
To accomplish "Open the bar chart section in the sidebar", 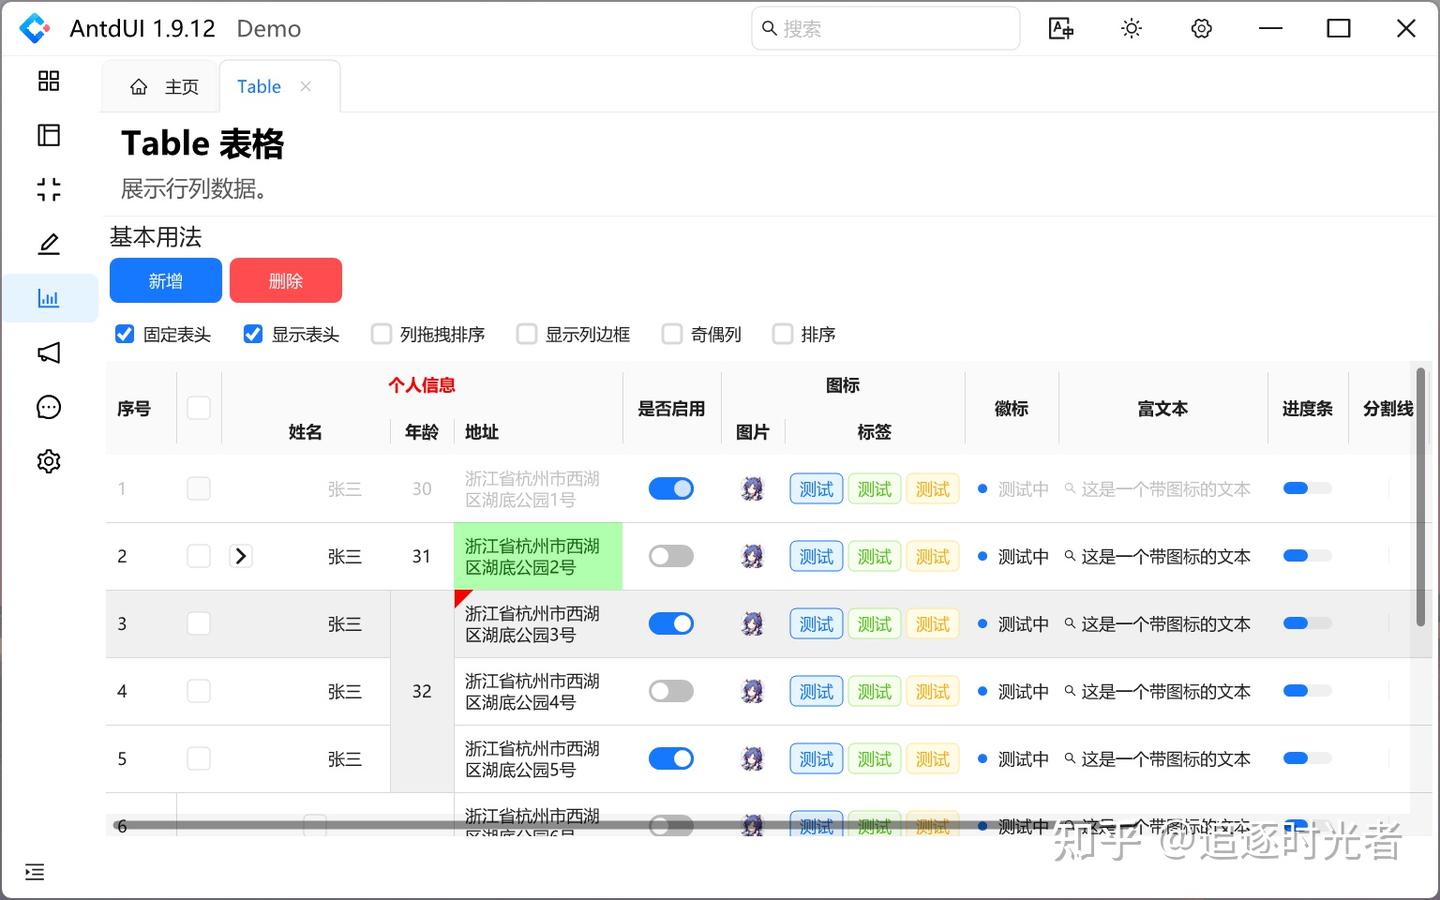I will [x=47, y=297].
